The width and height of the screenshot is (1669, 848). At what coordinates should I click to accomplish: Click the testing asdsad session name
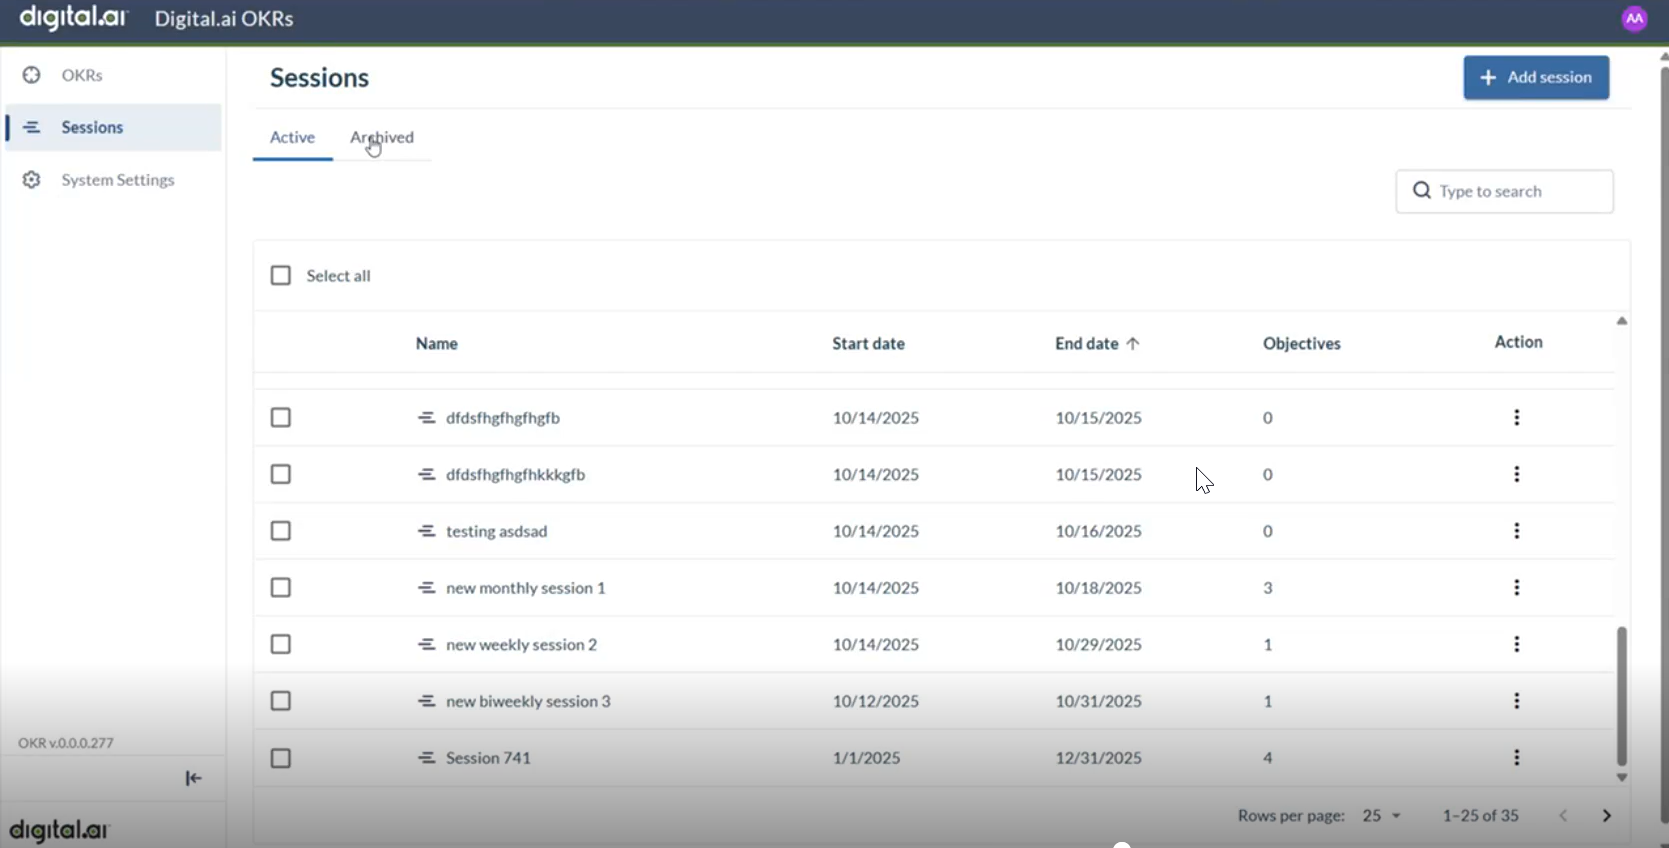(496, 531)
